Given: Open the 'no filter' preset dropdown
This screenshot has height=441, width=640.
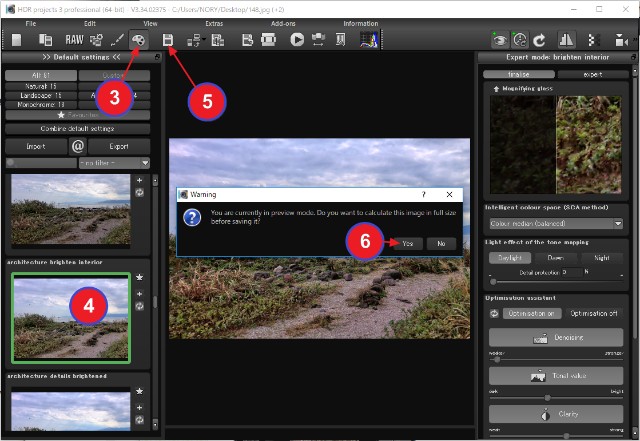Looking at the screenshot, I should 115,162.
